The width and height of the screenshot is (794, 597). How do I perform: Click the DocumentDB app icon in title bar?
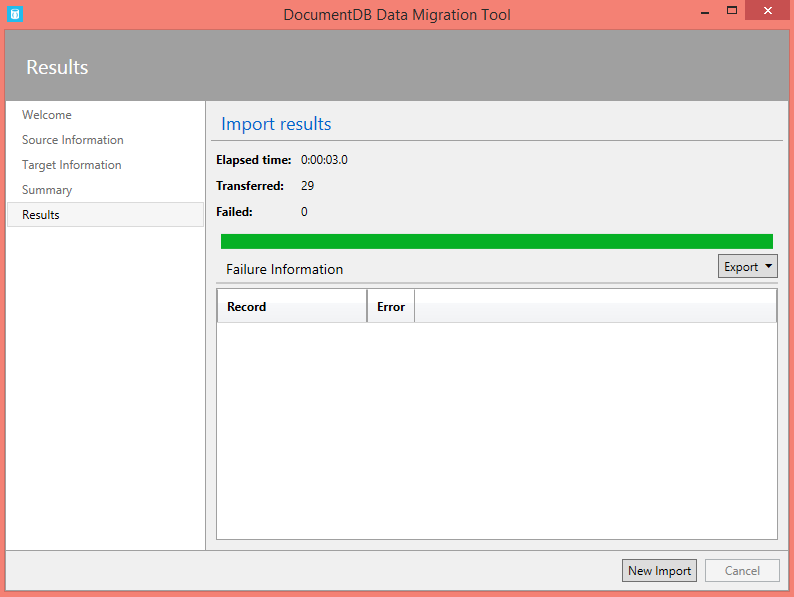(x=15, y=14)
